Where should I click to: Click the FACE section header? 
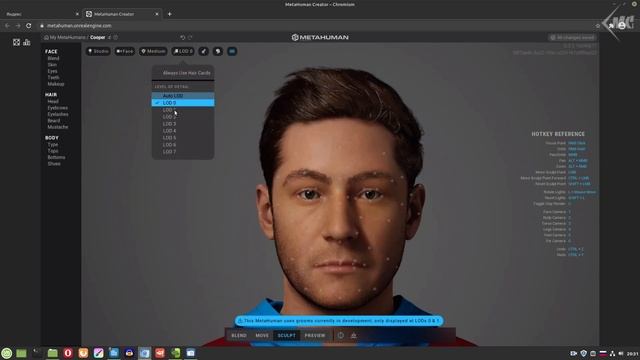(x=51, y=51)
